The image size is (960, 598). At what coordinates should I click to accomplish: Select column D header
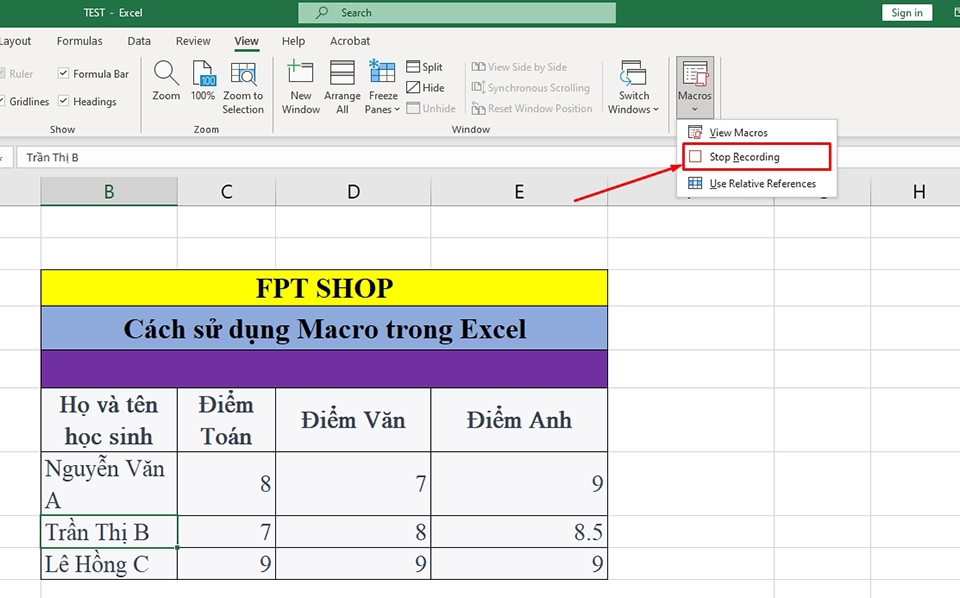point(353,192)
